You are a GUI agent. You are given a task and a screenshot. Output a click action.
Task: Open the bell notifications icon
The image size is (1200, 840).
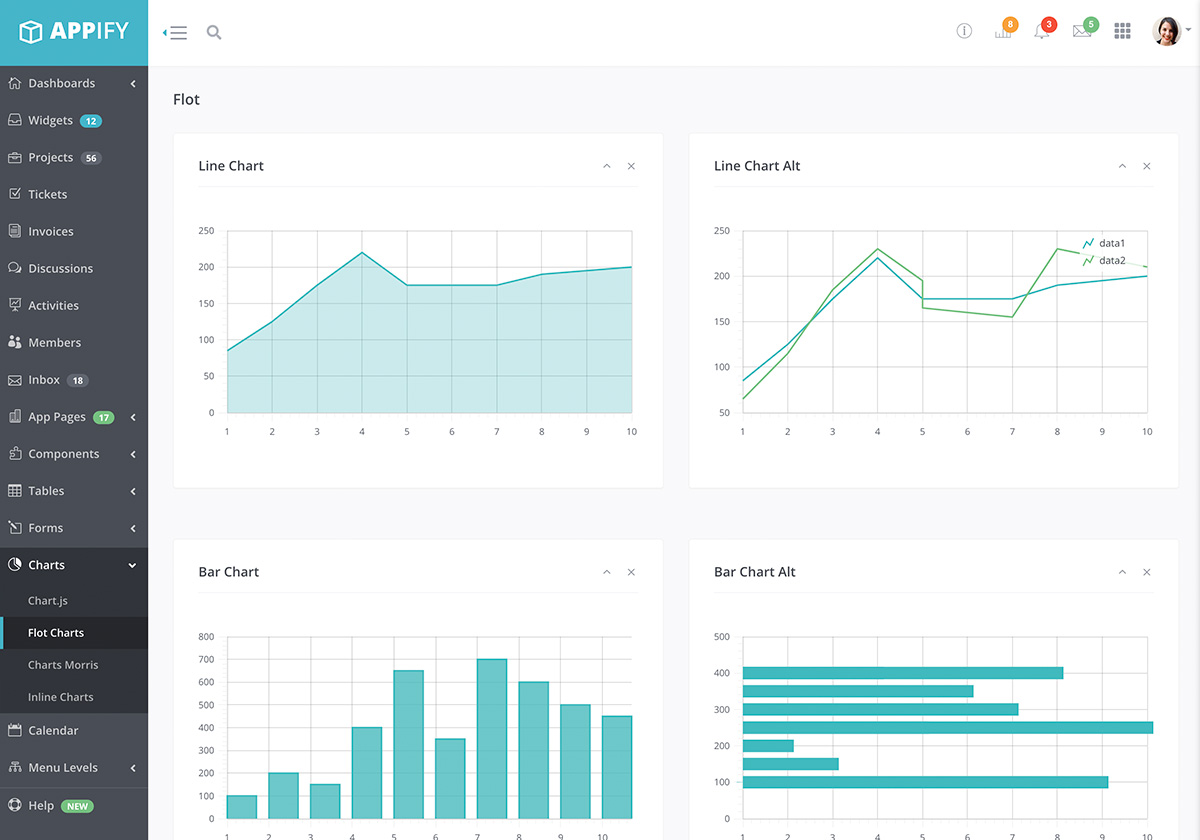(x=1042, y=31)
